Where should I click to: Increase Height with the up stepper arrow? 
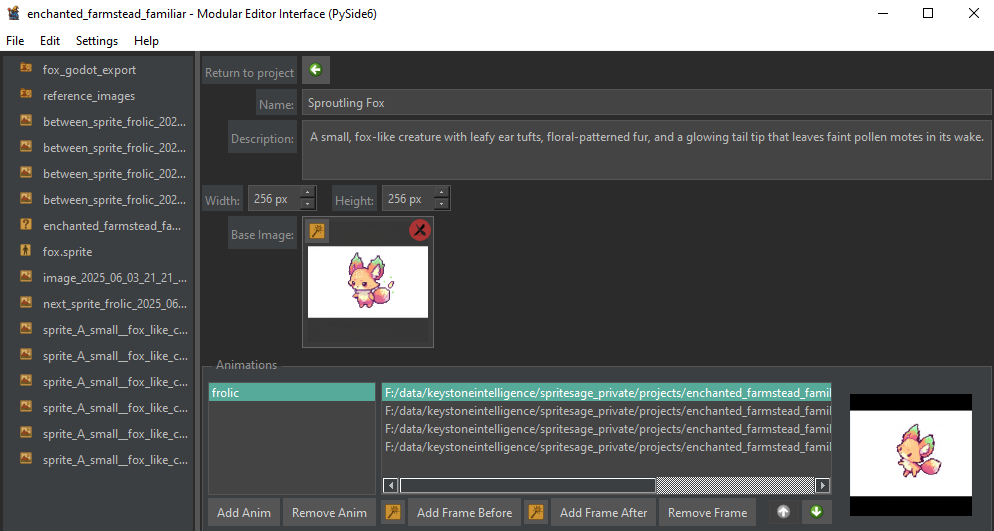point(441,193)
